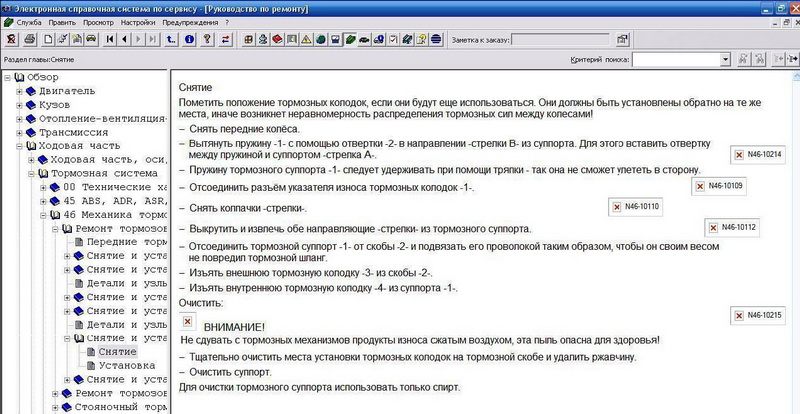Click the small car icon in toolbar
Viewport: 800px width, 414px height.
(x=91, y=39)
